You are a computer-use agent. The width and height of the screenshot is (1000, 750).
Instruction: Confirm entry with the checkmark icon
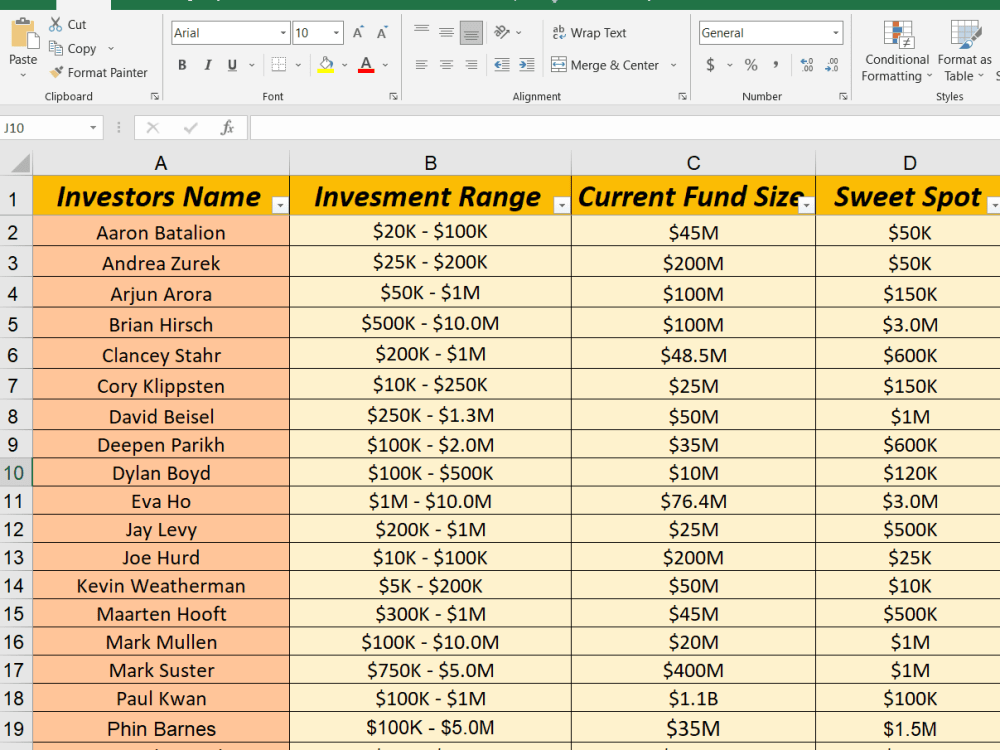click(x=190, y=128)
